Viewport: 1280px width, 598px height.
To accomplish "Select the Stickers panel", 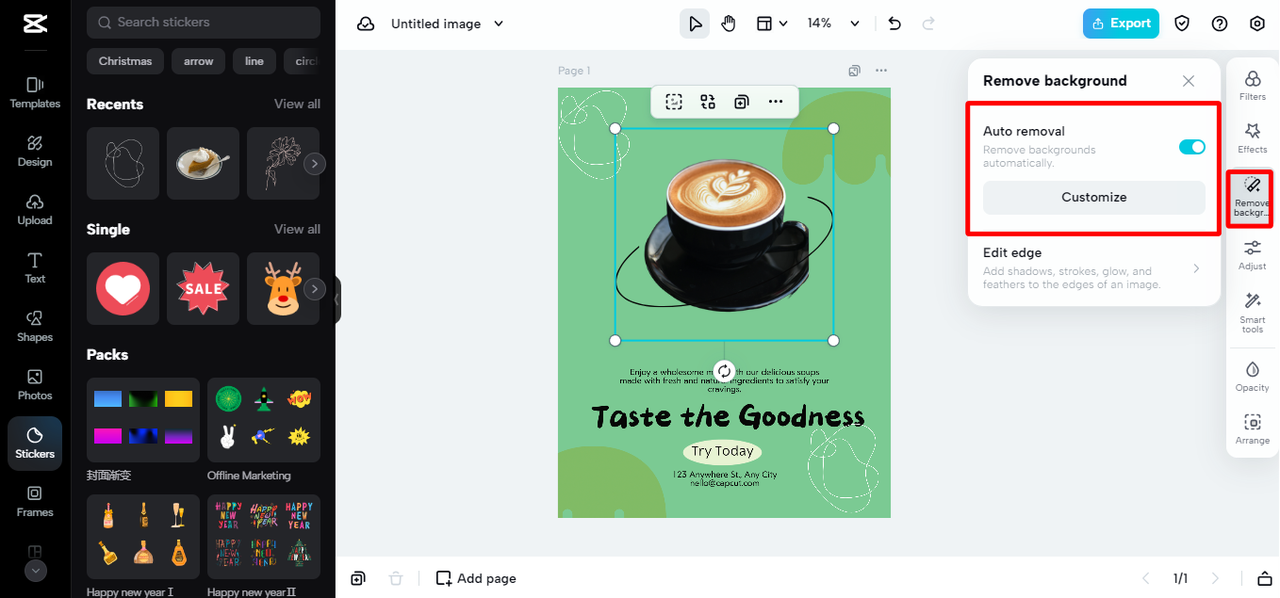I will 35,443.
